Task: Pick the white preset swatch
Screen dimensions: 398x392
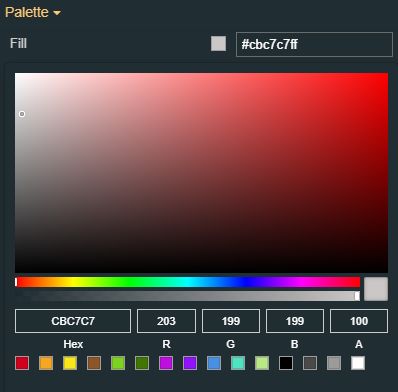Action: pos(358,363)
